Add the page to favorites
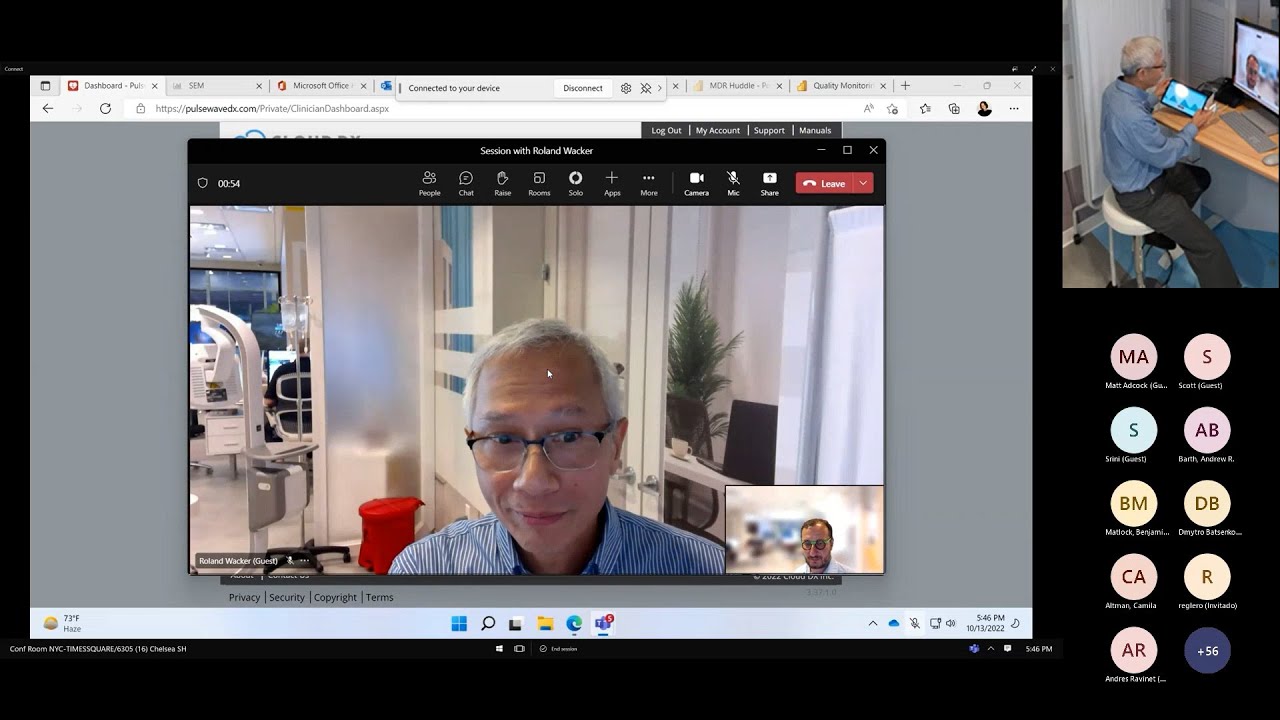1280x720 pixels. (x=892, y=108)
